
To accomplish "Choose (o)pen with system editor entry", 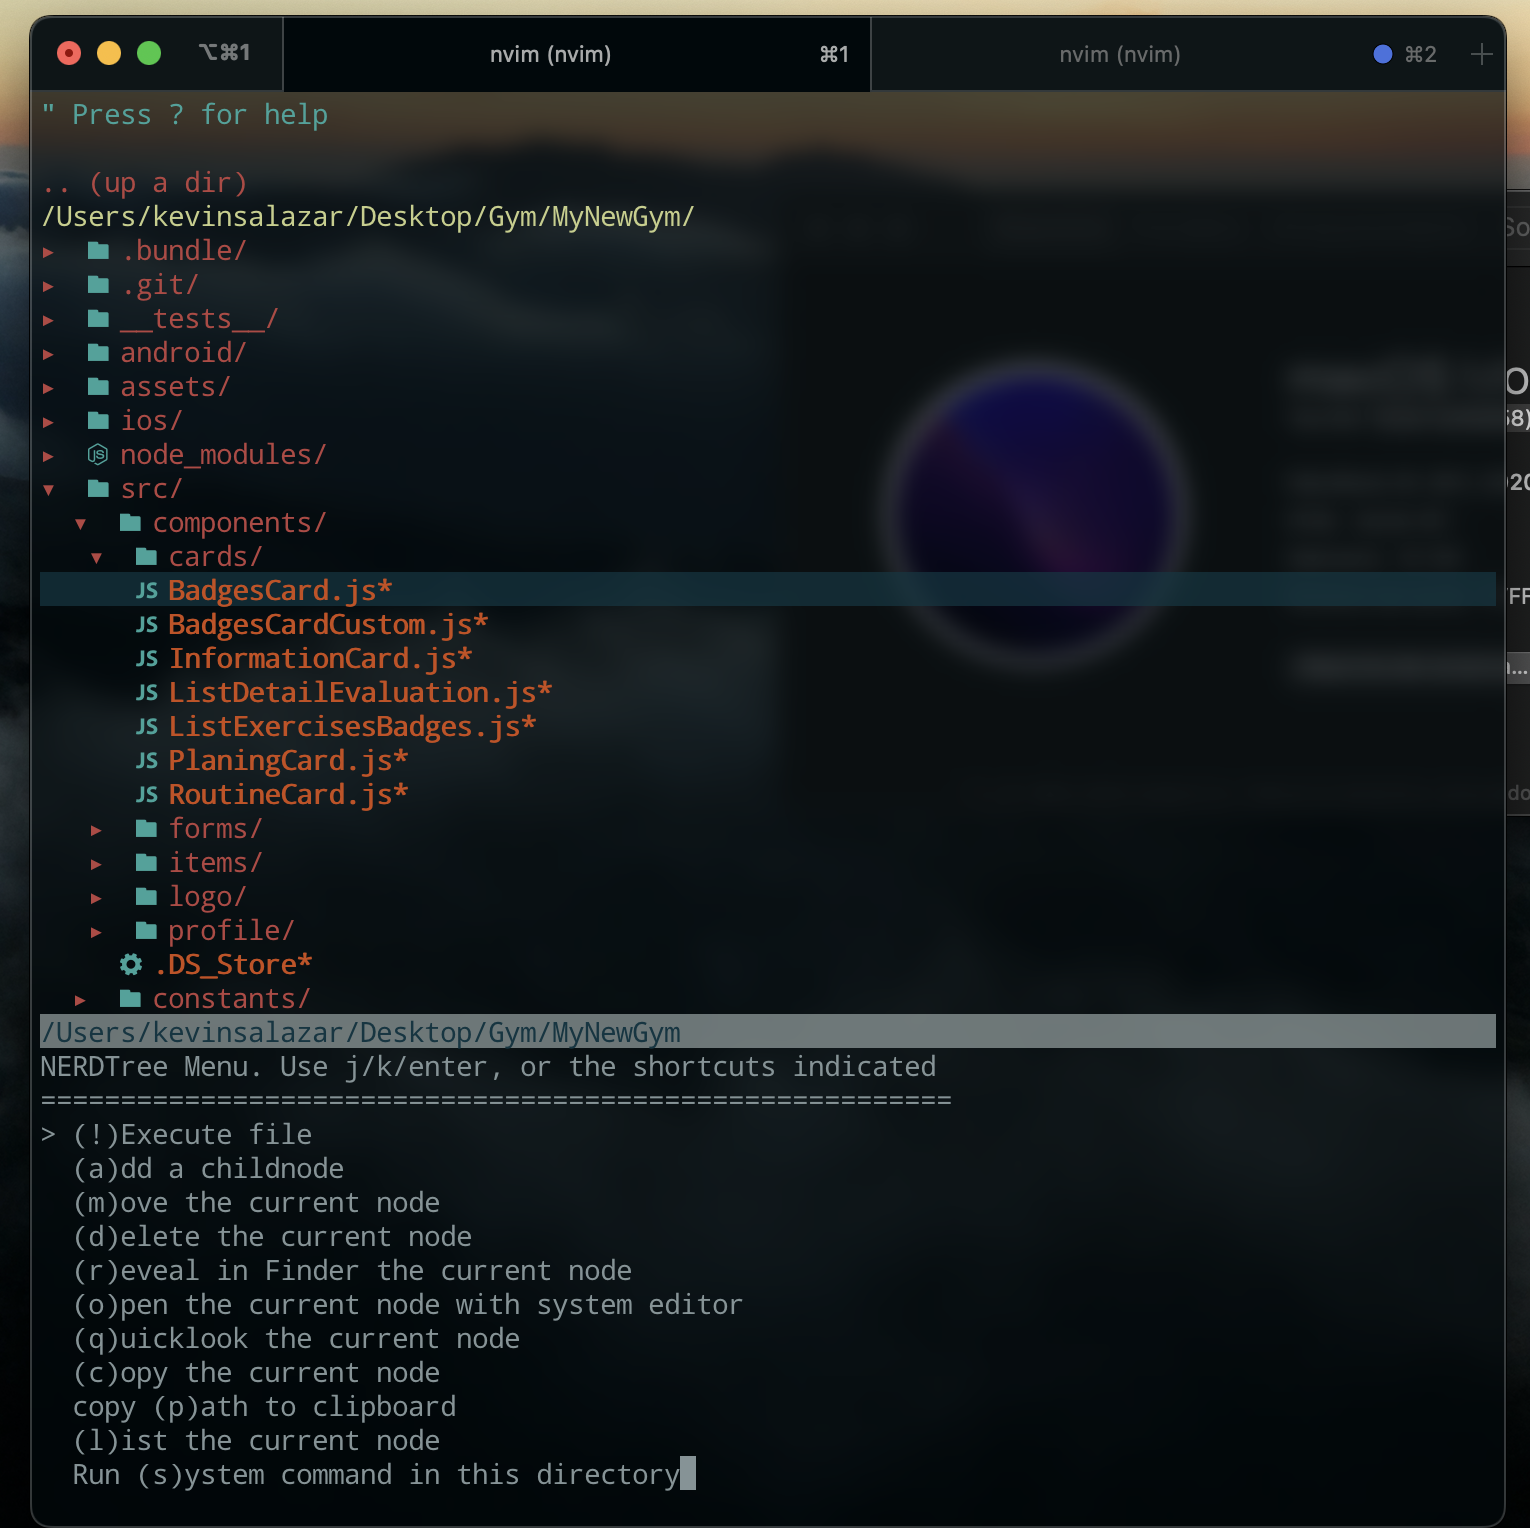I will (408, 1305).
